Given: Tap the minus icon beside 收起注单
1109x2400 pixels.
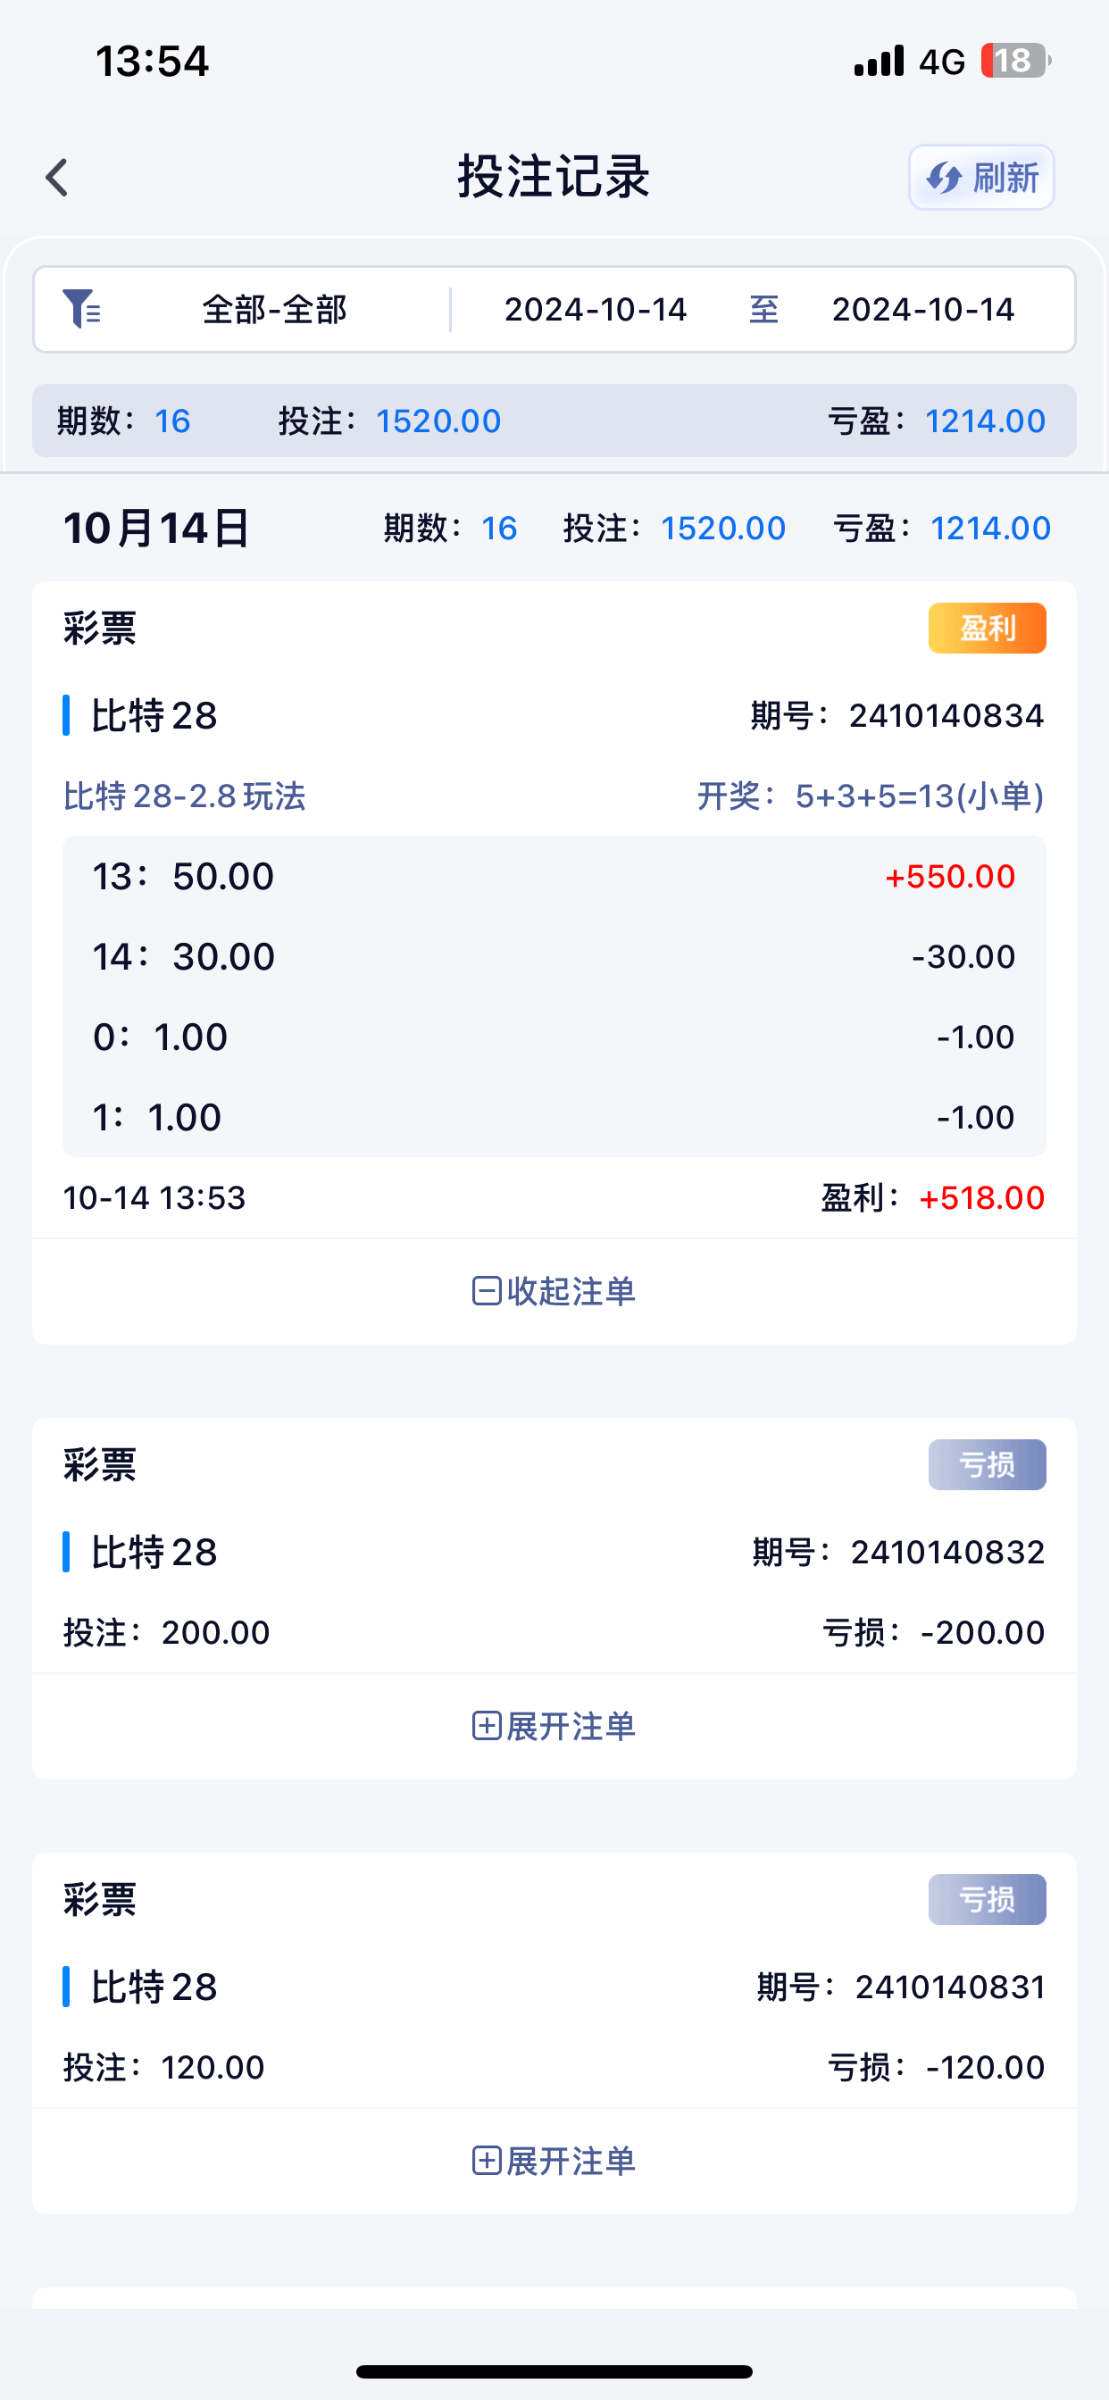Looking at the screenshot, I should tap(486, 1291).
